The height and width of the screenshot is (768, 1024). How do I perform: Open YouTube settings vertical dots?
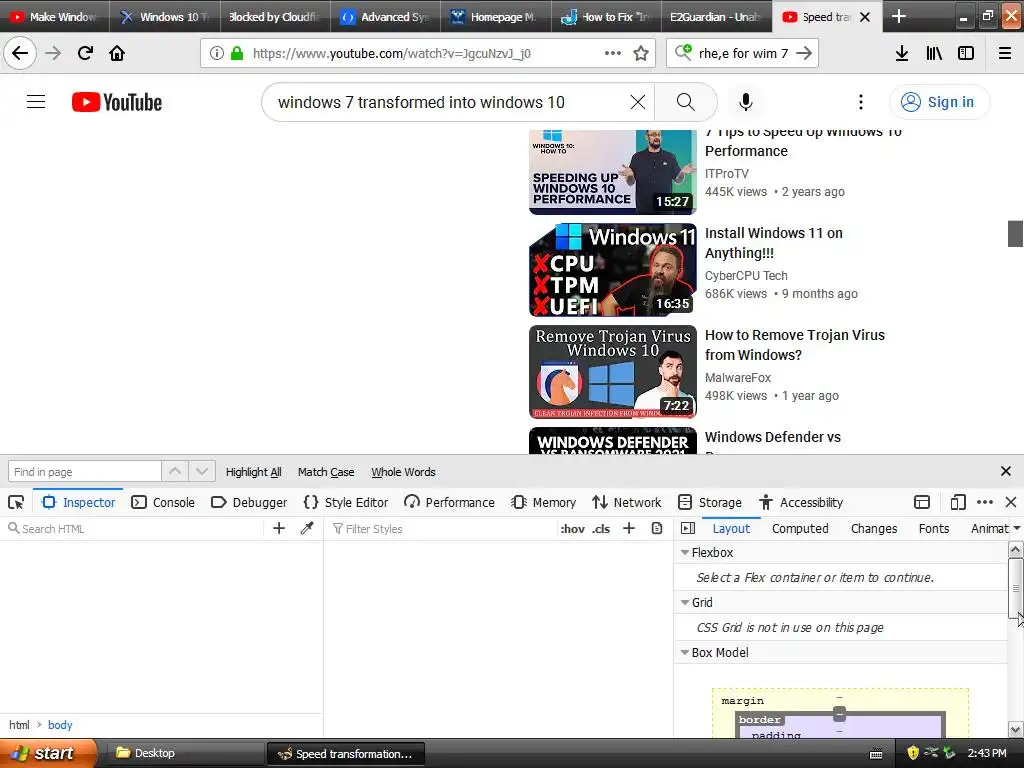[x=861, y=102]
